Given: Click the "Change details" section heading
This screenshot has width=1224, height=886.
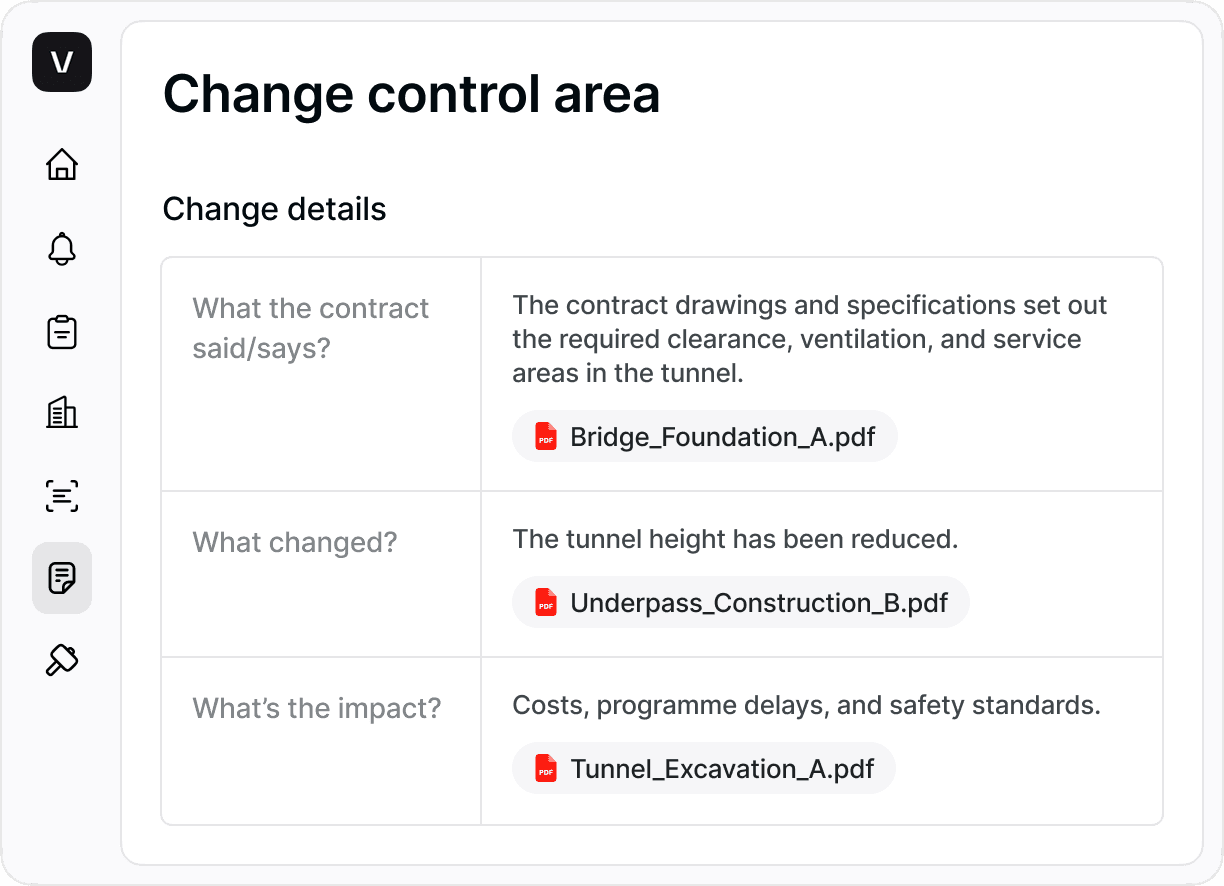Looking at the screenshot, I should coord(274,209).
